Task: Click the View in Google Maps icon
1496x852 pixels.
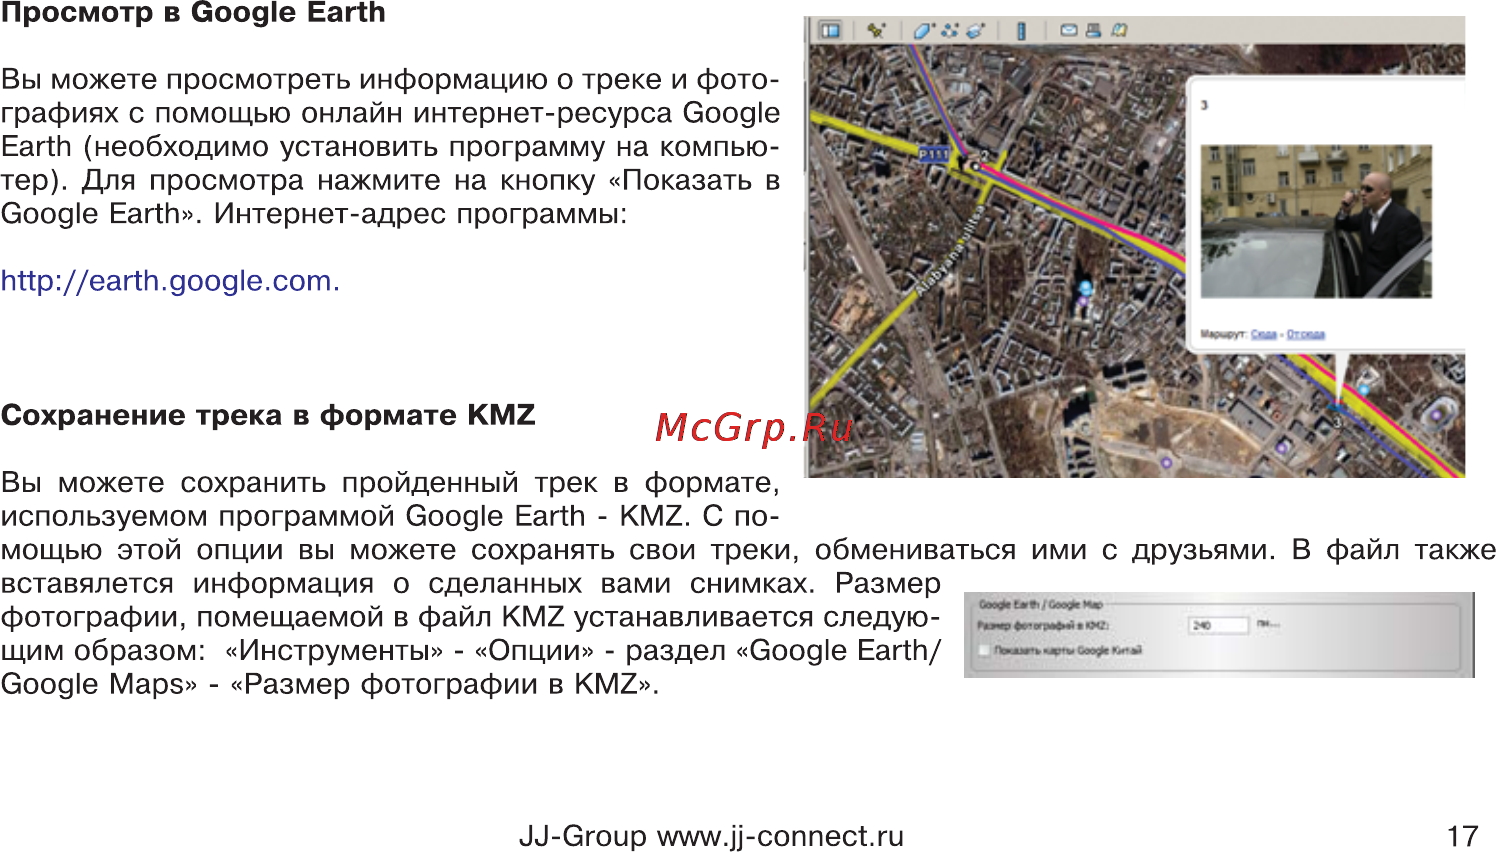Action: pyautogui.click(x=1119, y=30)
